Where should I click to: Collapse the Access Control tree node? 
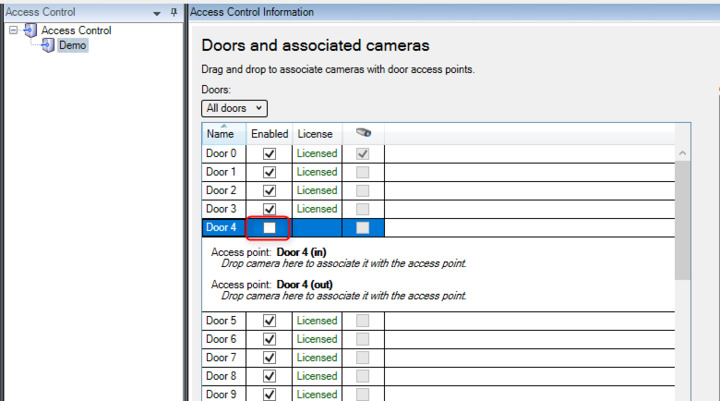[x=12, y=31]
